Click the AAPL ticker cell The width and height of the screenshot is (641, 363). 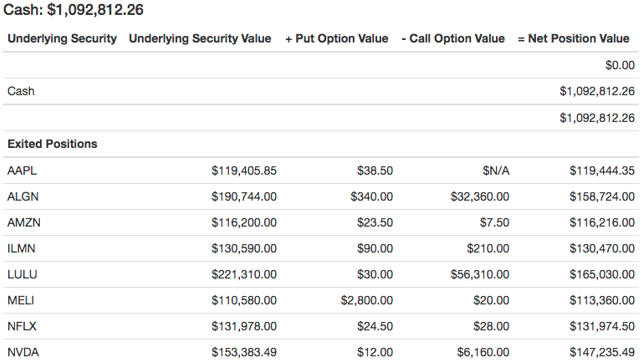[x=22, y=170]
